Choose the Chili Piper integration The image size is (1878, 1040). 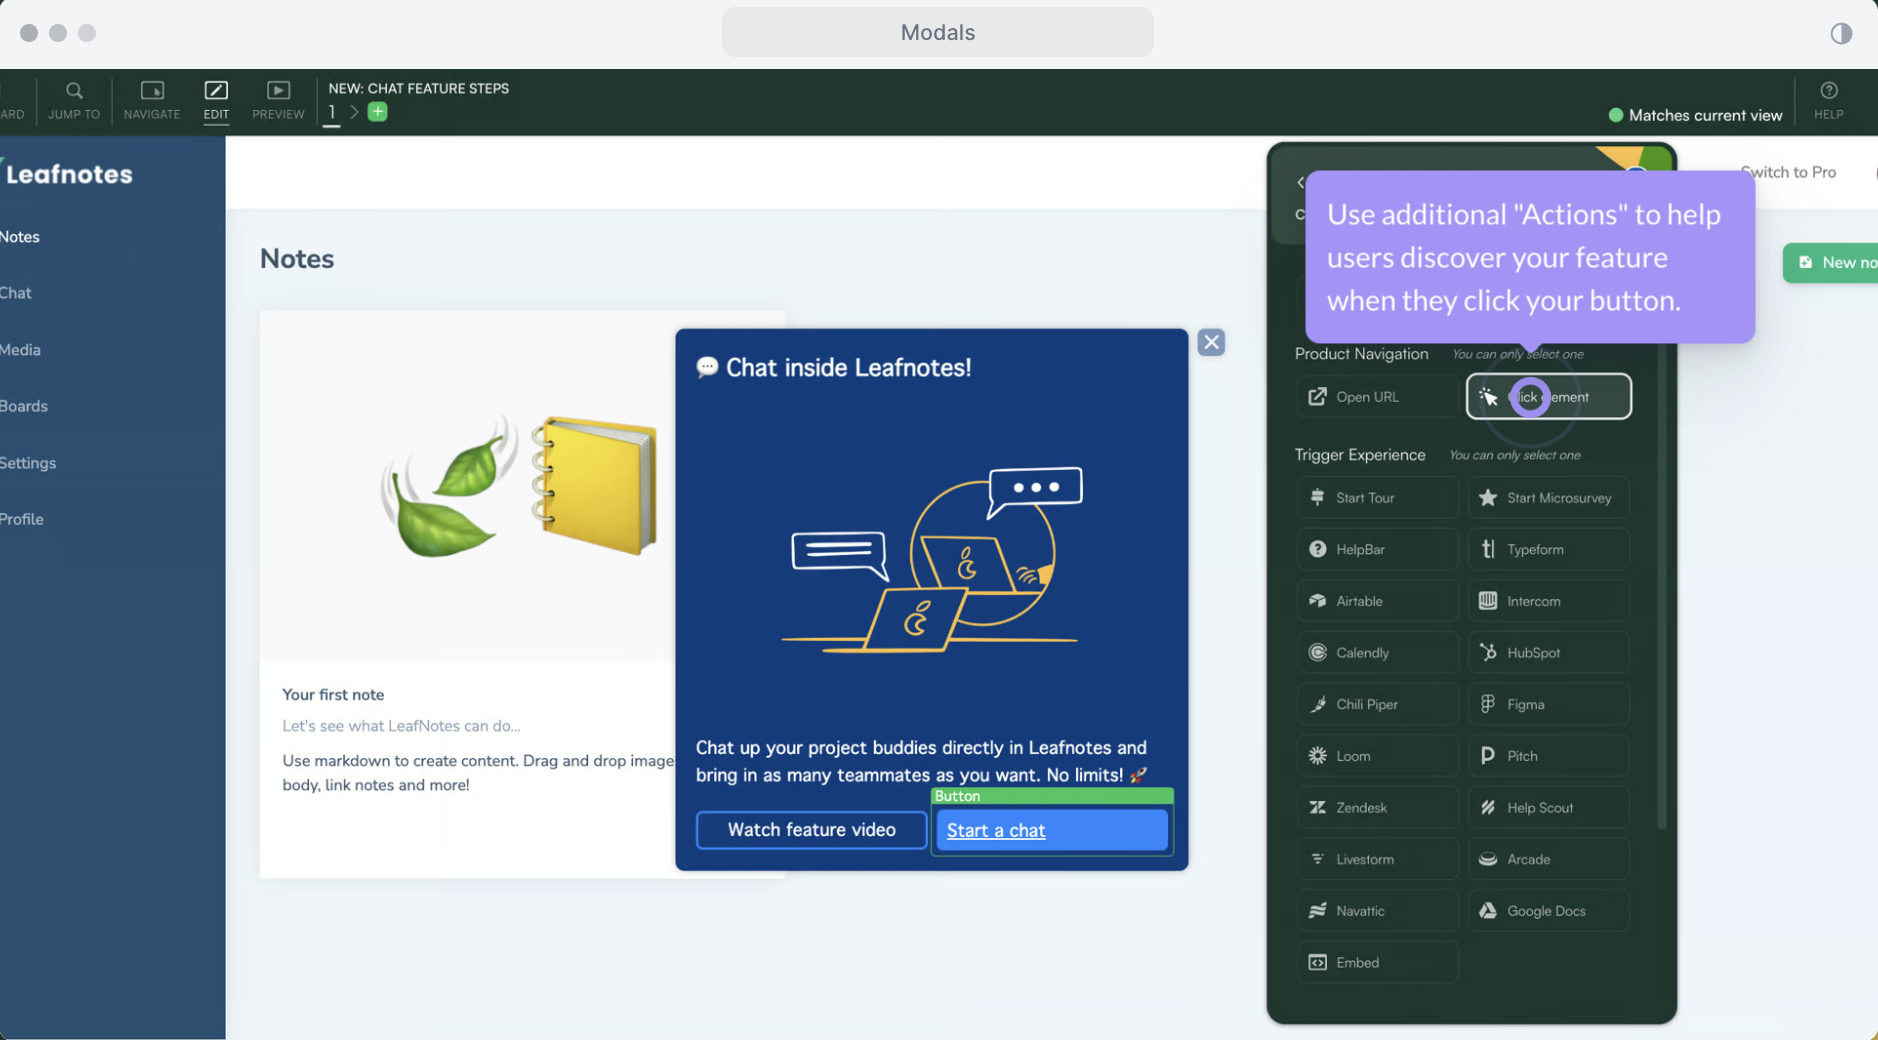[x=1376, y=704]
